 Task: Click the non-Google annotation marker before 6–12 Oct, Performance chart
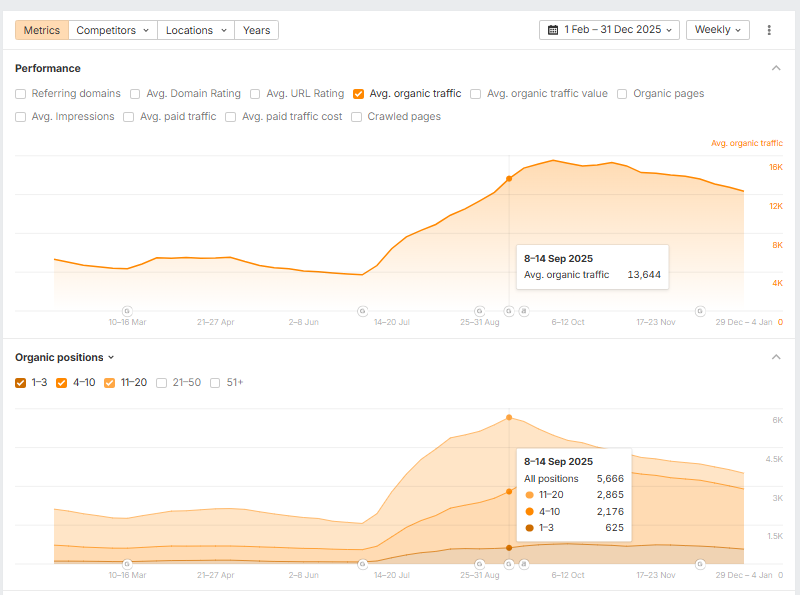coord(523,311)
